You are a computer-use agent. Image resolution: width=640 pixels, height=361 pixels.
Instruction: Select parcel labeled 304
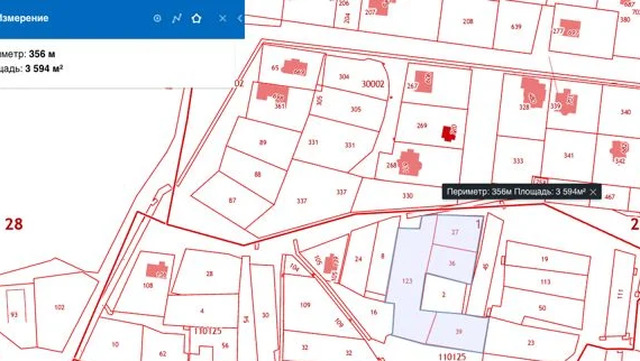344,76
